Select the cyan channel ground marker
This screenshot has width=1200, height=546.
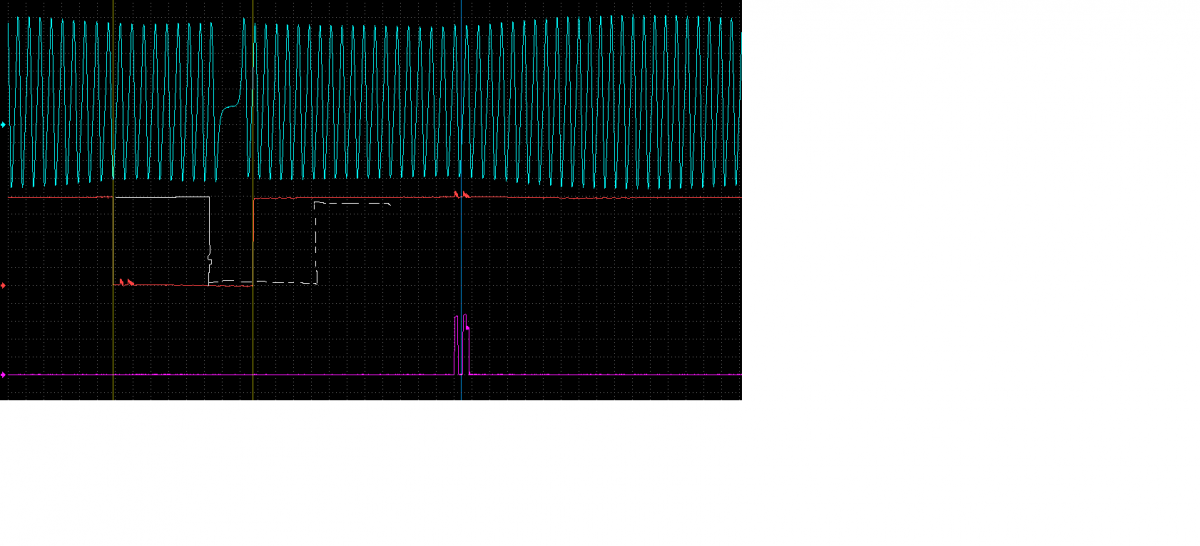point(3,124)
